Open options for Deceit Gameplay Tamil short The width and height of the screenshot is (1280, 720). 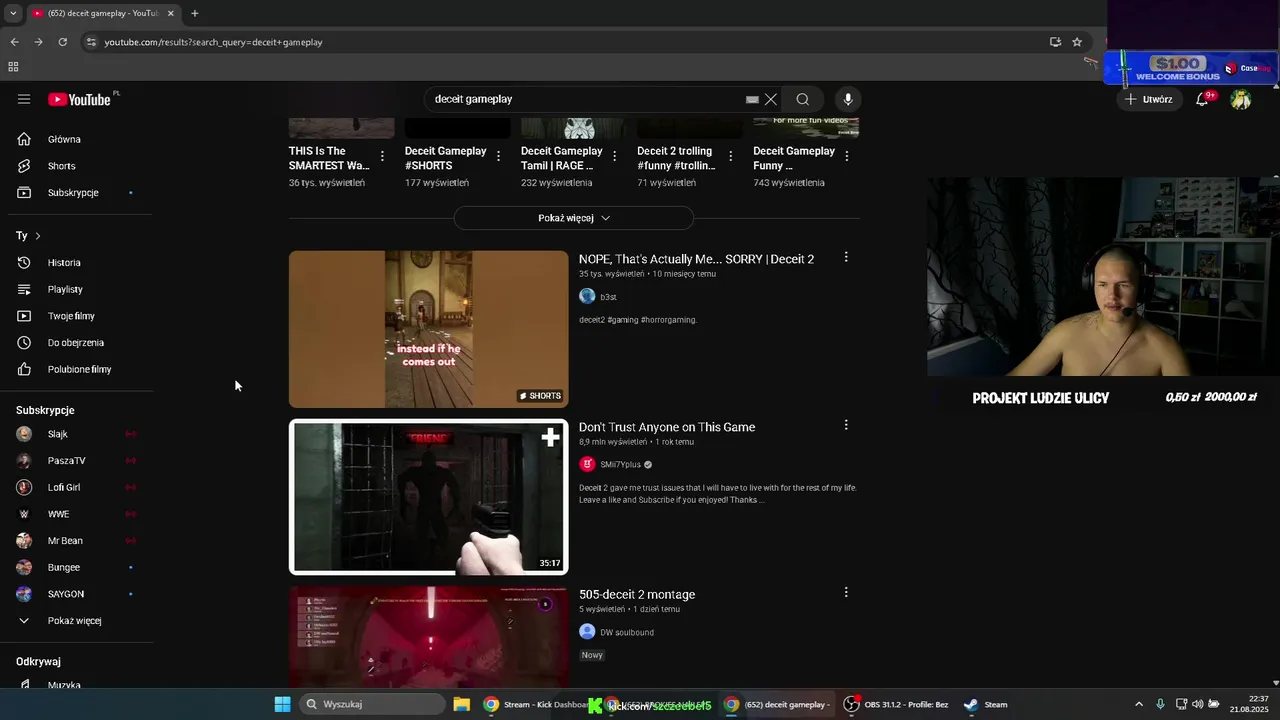tap(614, 156)
